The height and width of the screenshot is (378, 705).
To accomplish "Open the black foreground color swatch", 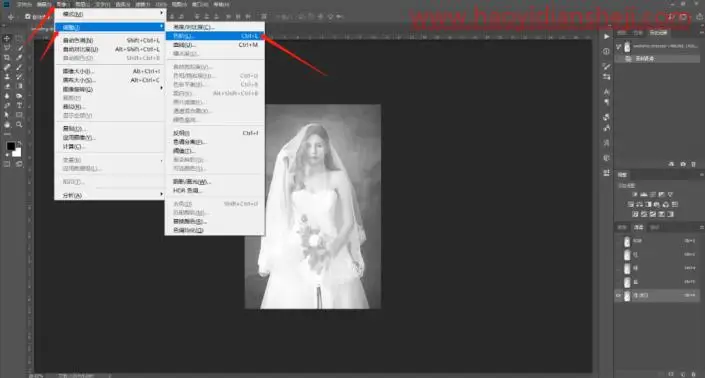I will click(x=11, y=146).
